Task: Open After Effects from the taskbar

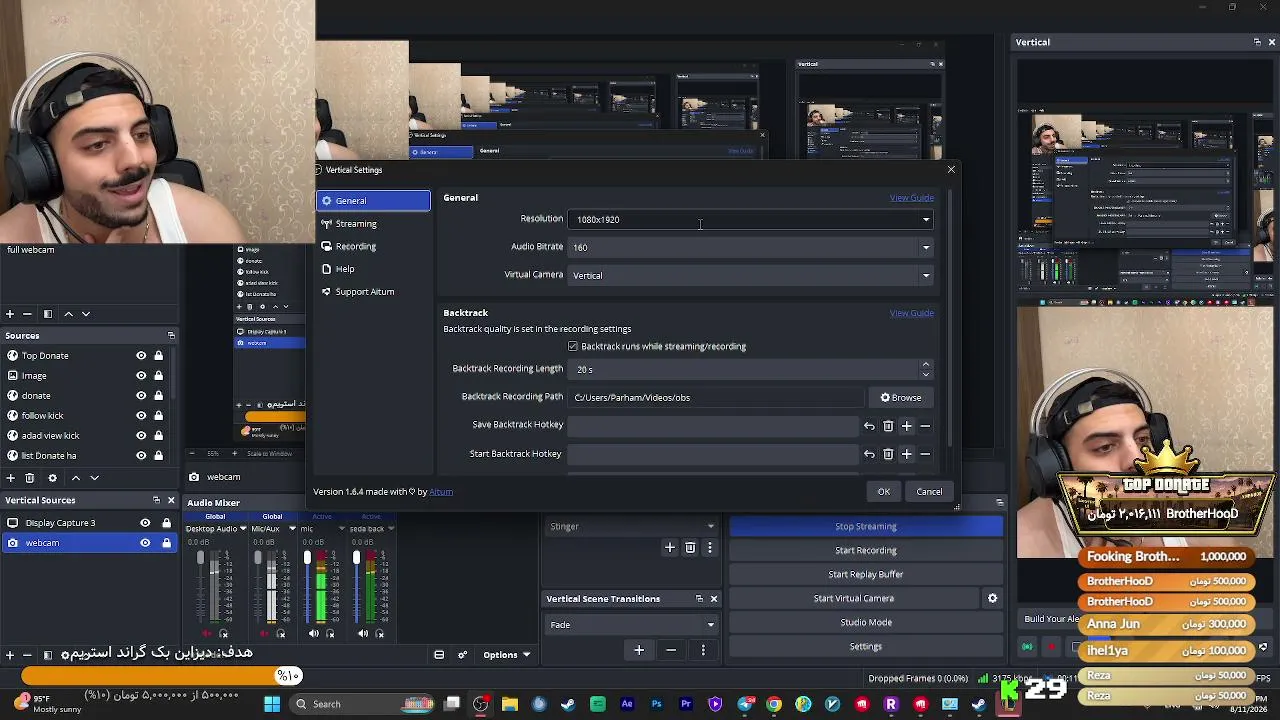Action: pyautogui.click(x=627, y=704)
